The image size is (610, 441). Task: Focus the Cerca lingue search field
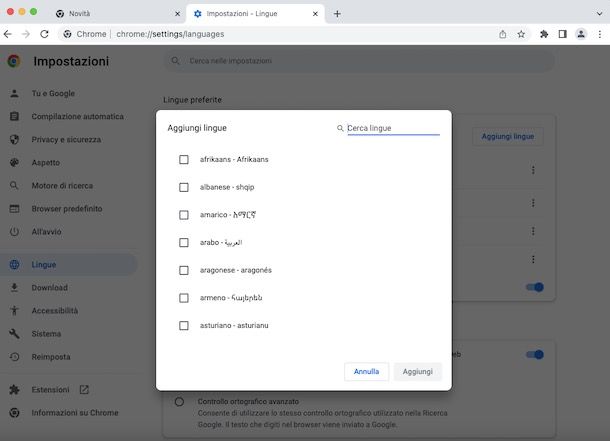click(x=393, y=128)
